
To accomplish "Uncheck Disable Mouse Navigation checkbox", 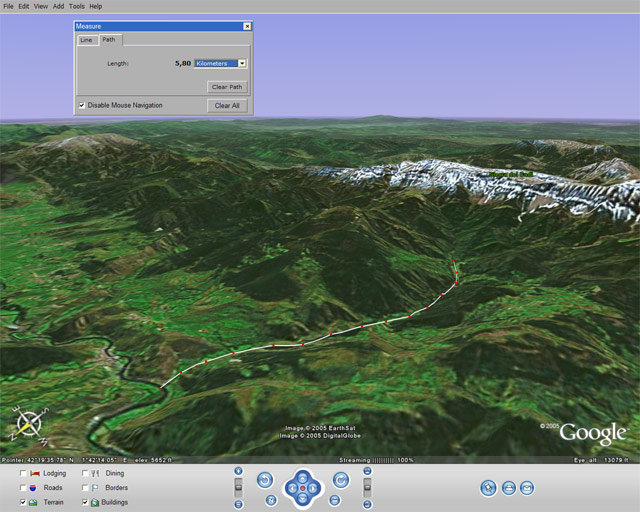I will tap(81, 105).
